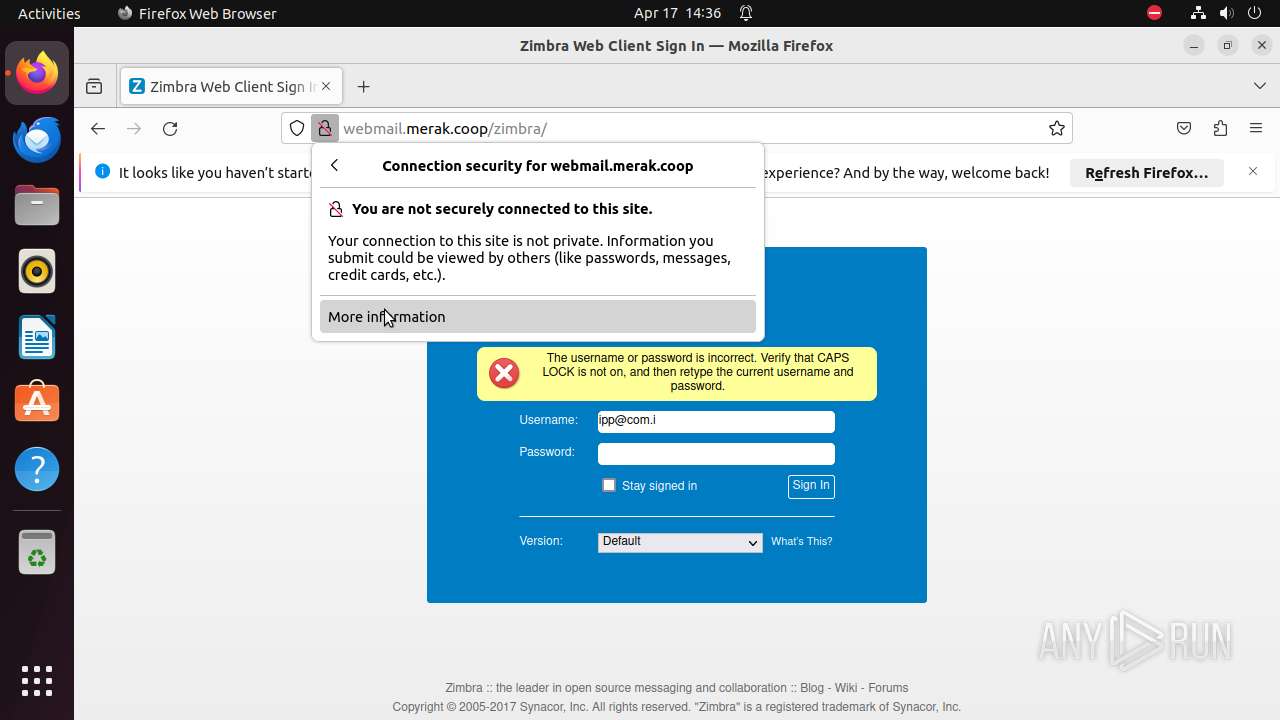
Task: Open the Firefox View icon
Action: tap(94, 87)
